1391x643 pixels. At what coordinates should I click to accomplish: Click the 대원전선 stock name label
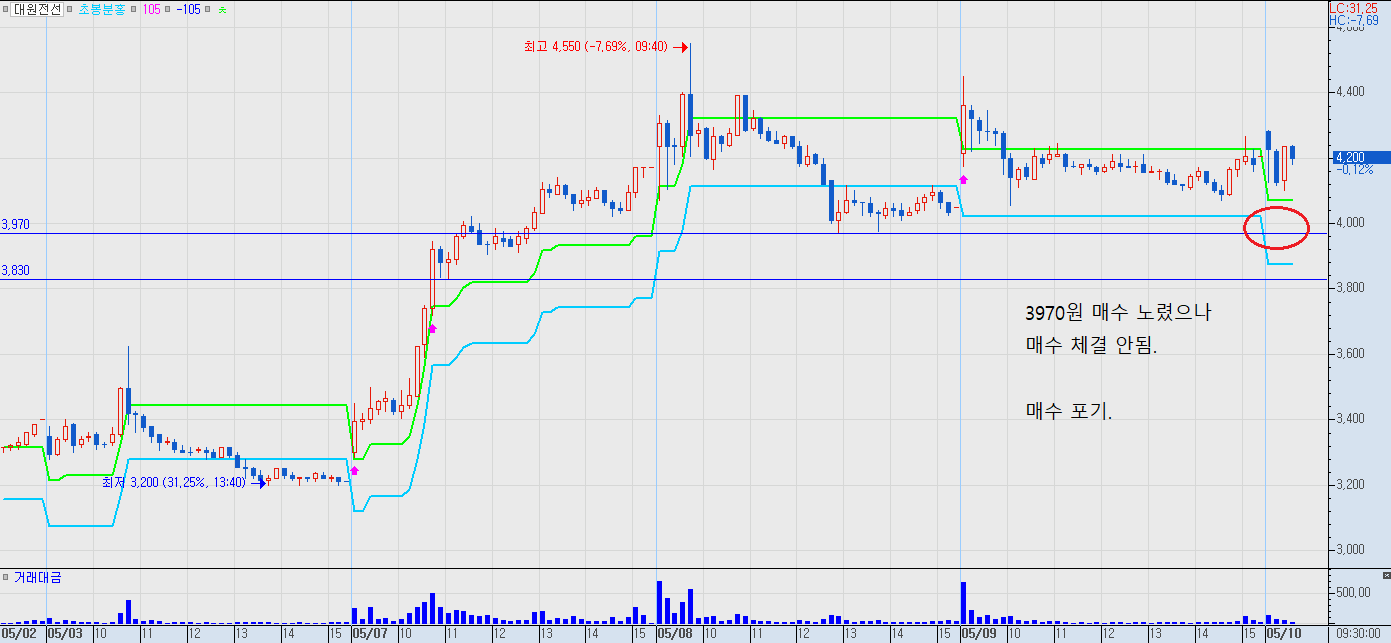tap(37, 9)
